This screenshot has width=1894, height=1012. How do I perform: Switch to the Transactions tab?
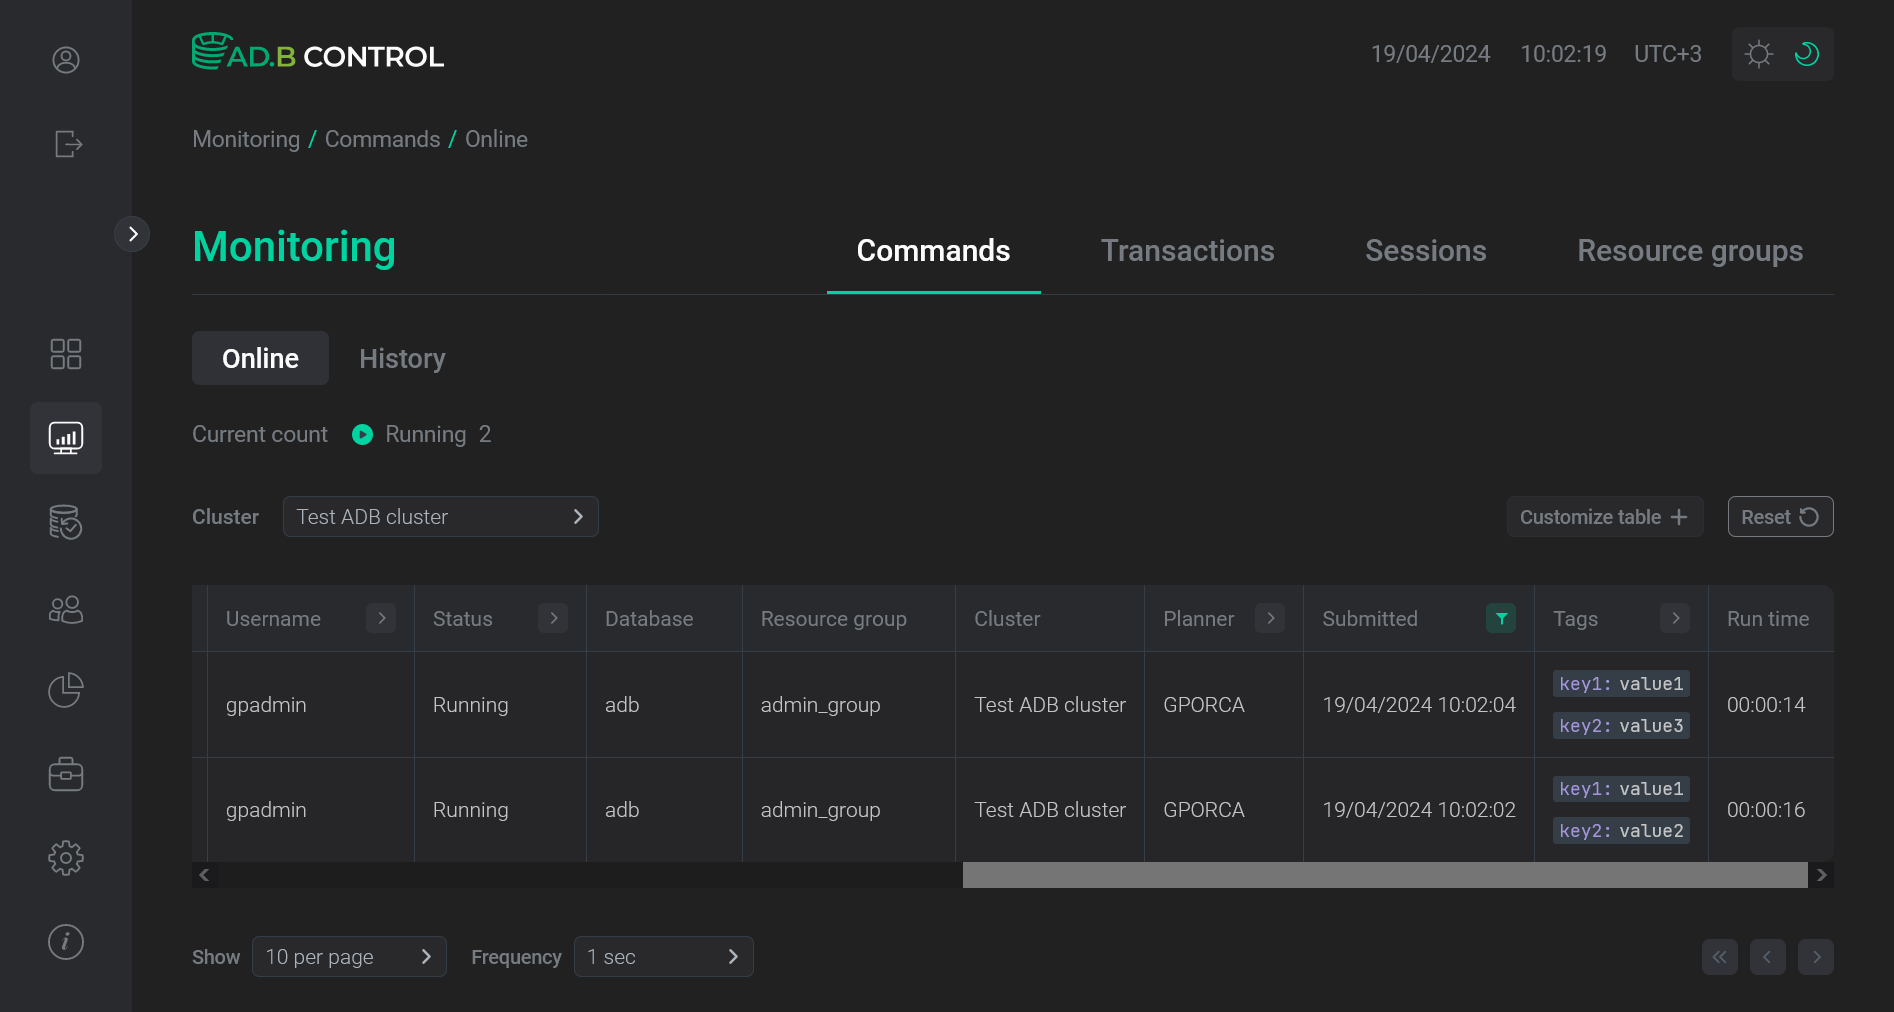click(x=1187, y=251)
